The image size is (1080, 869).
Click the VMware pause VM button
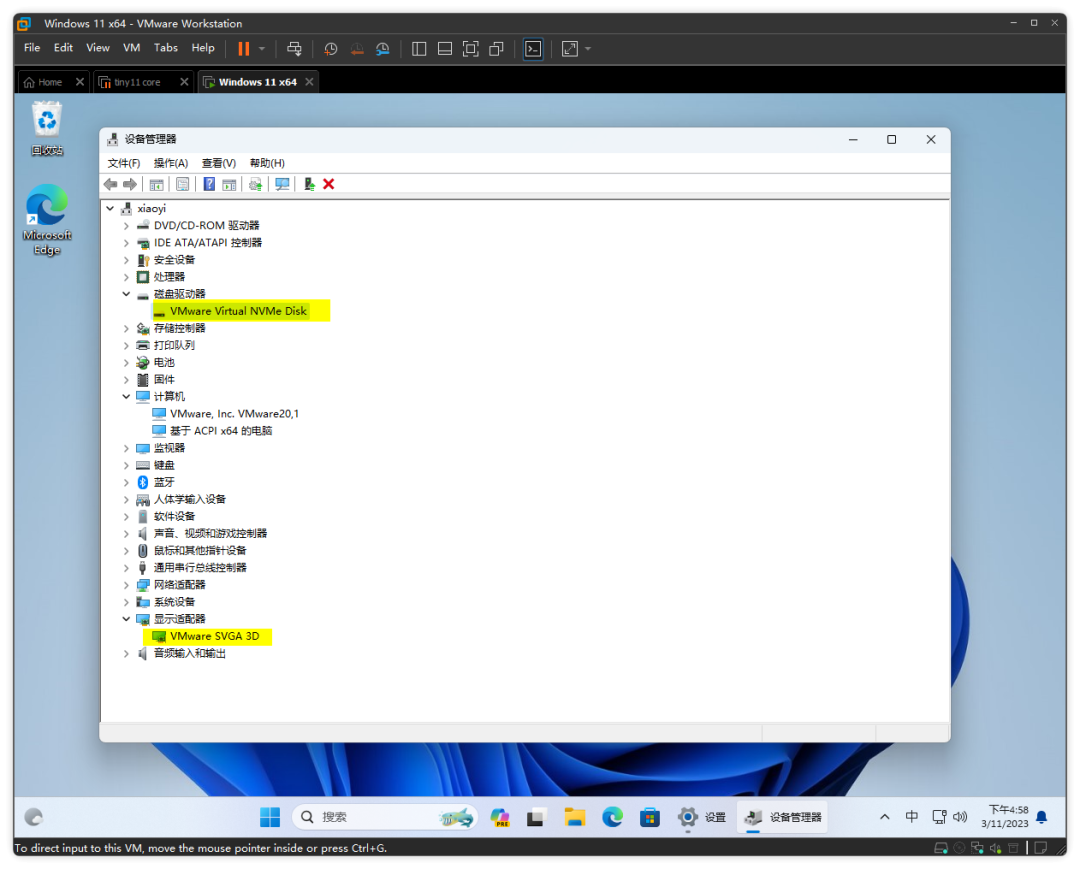(x=244, y=48)
